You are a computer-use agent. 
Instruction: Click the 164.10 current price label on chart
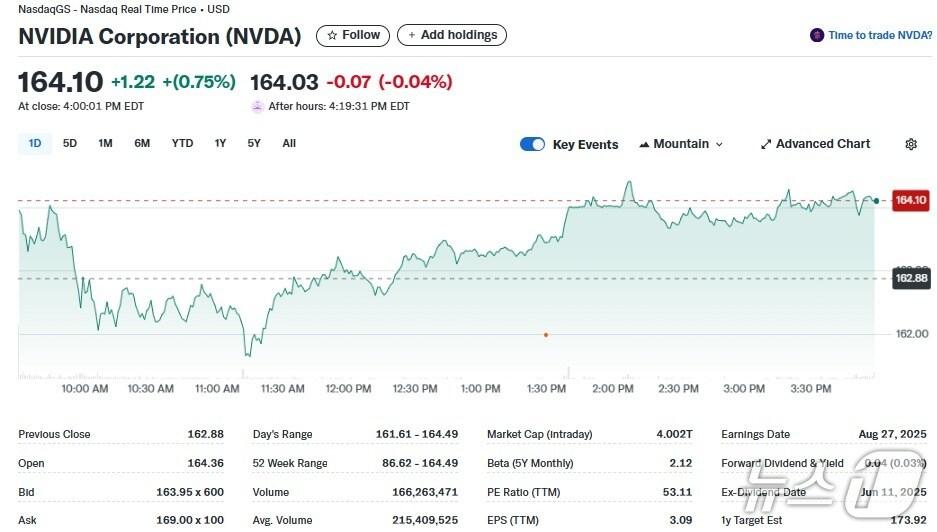(x=910, y=200)
